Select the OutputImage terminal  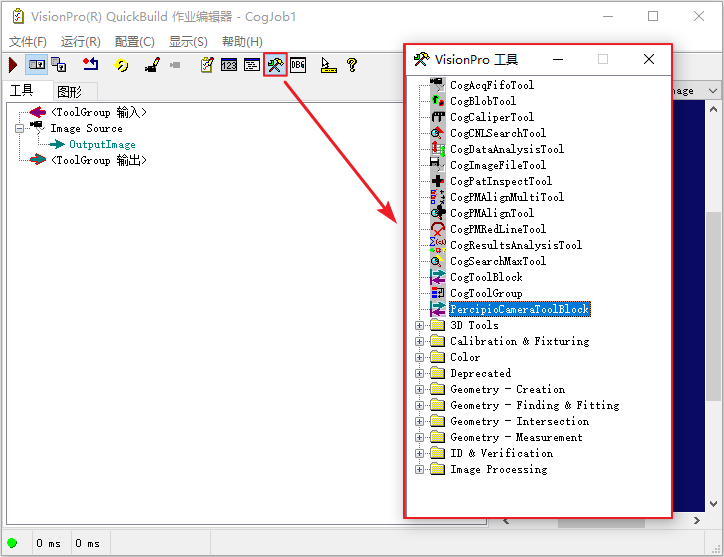pyautogui.click(x=103, y=145)
